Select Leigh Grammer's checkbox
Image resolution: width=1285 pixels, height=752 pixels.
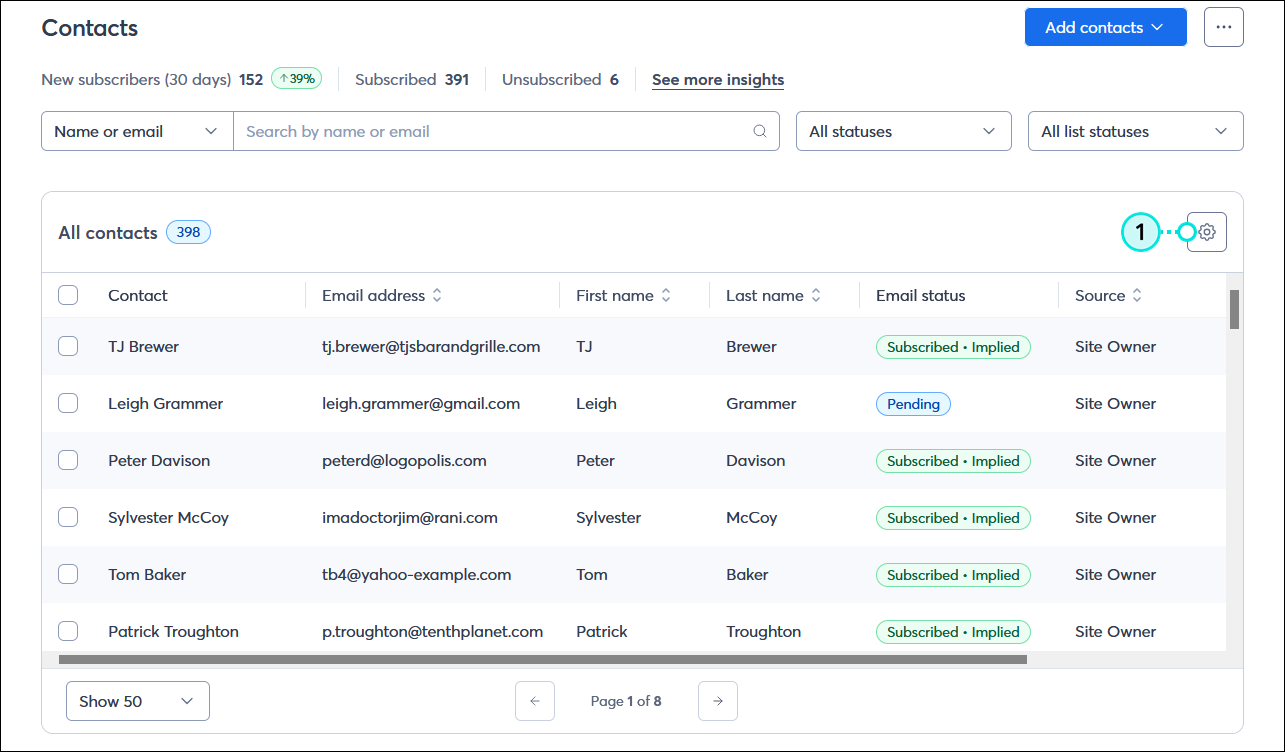click(x=68, y=403)
